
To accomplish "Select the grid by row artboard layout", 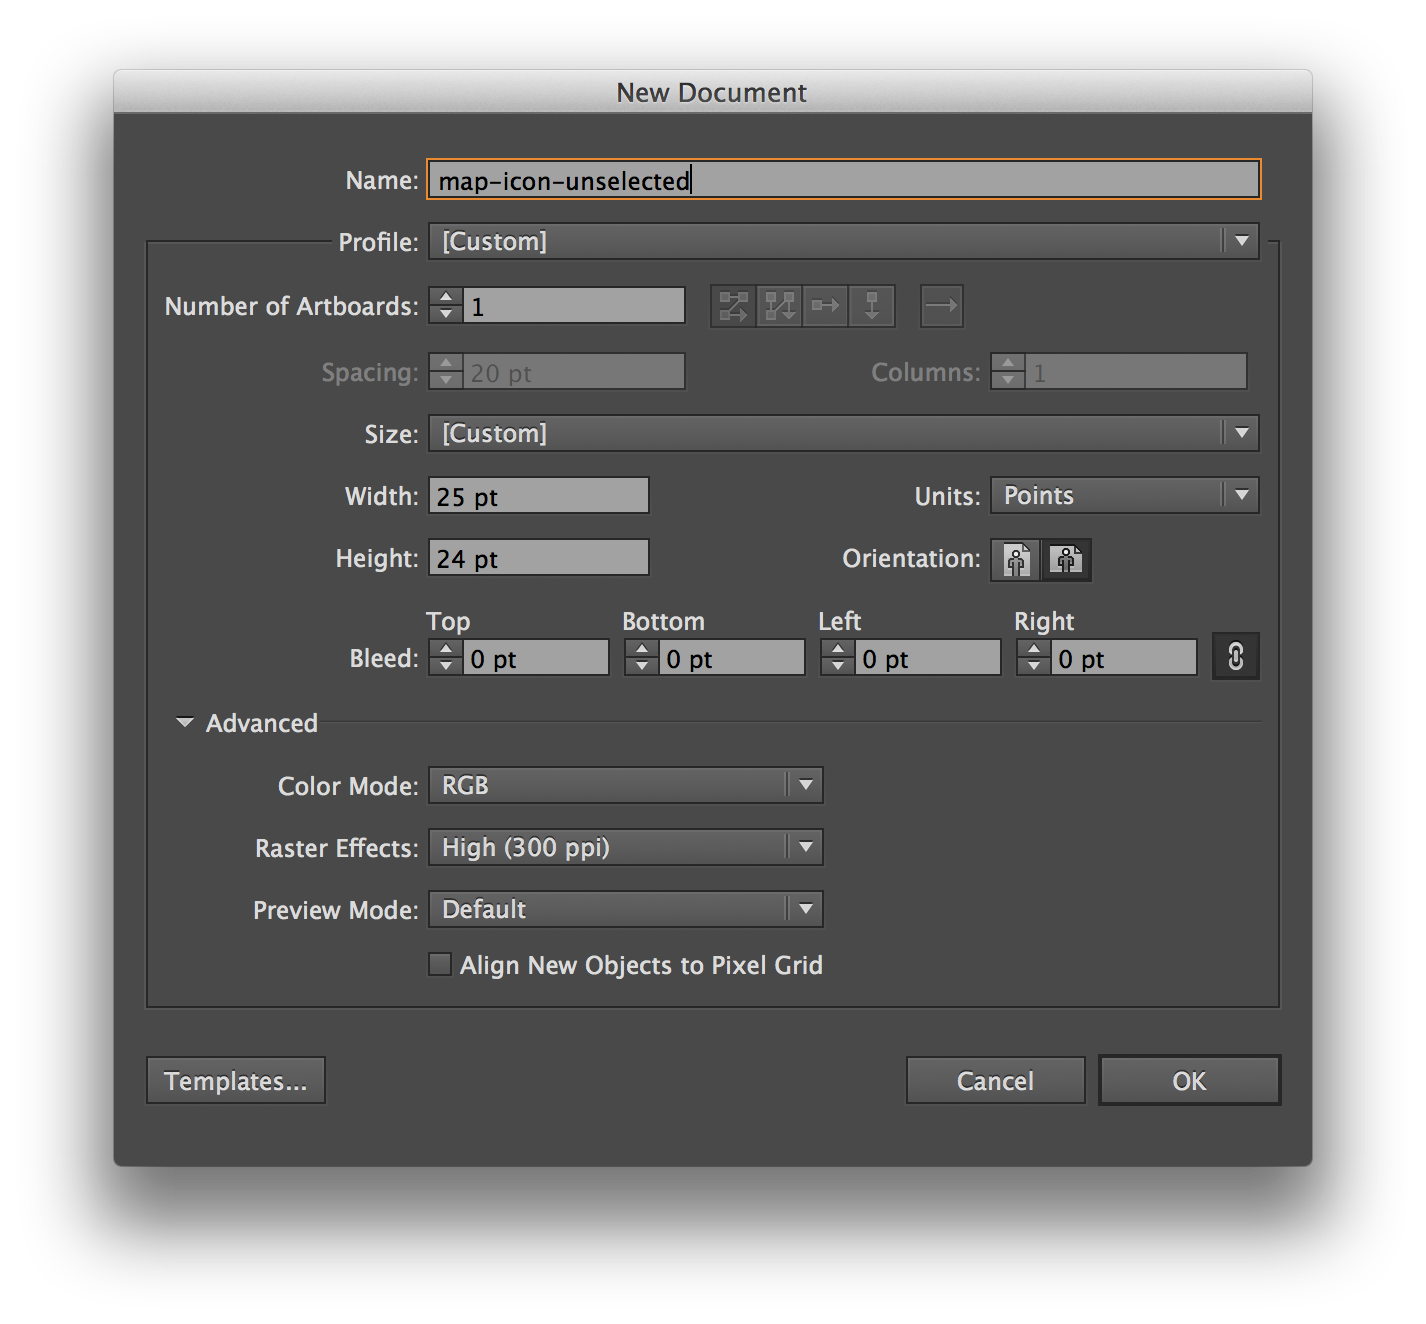I will [x=735, y=306].
